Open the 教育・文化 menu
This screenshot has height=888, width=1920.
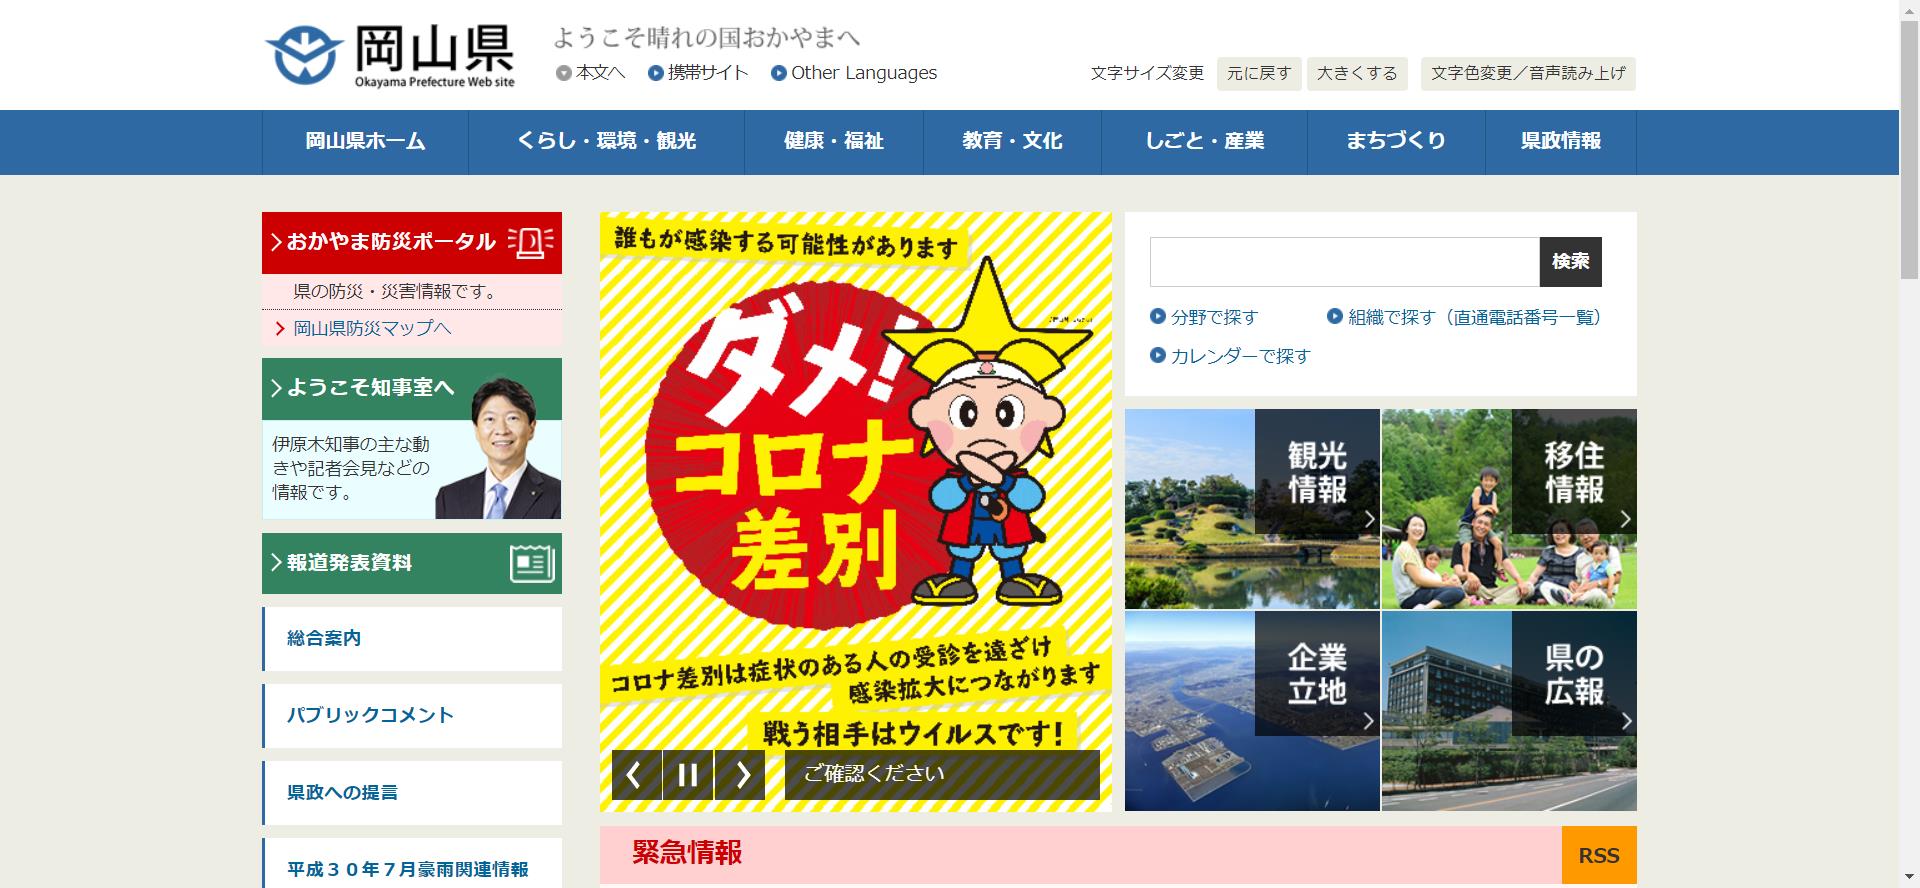point(1012,142)
